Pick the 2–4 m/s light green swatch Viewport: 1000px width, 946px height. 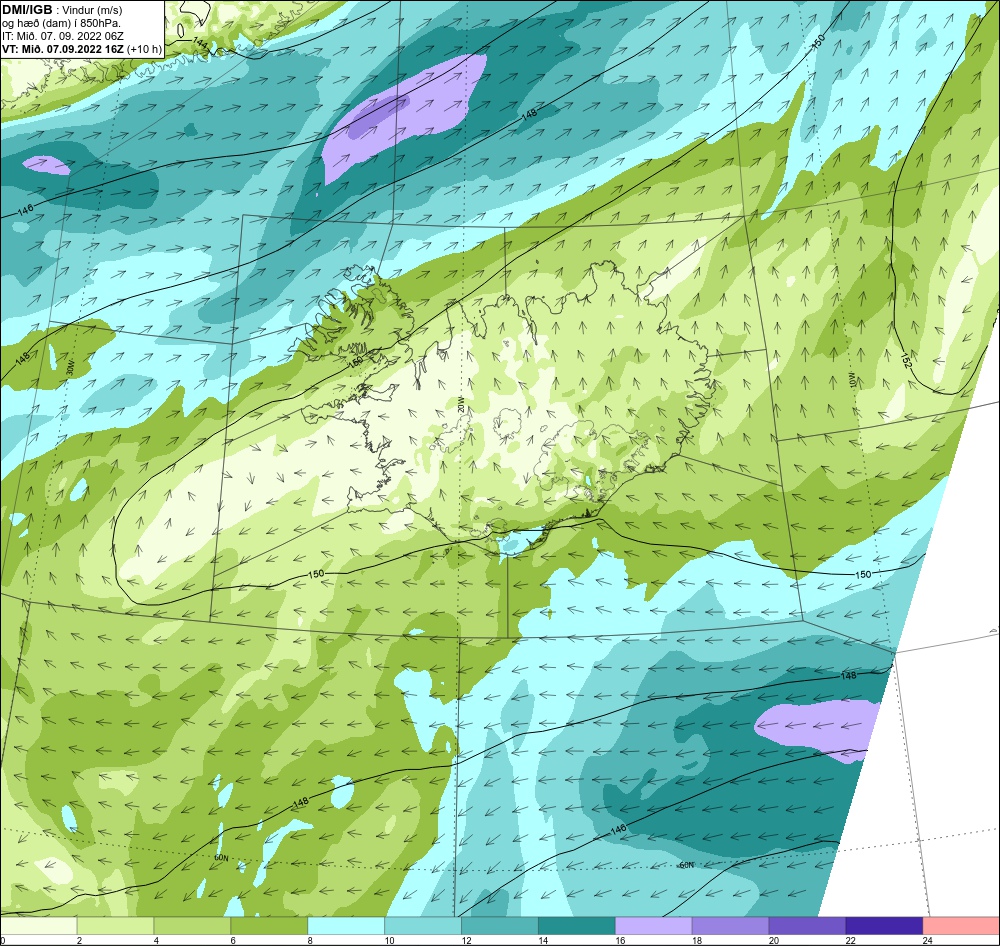[x=115, y=925]
